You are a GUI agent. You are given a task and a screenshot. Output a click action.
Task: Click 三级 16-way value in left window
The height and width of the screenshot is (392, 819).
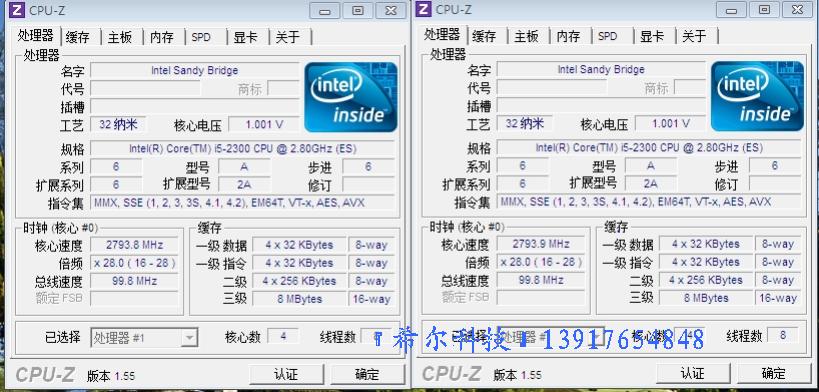[x=371, y=299]
